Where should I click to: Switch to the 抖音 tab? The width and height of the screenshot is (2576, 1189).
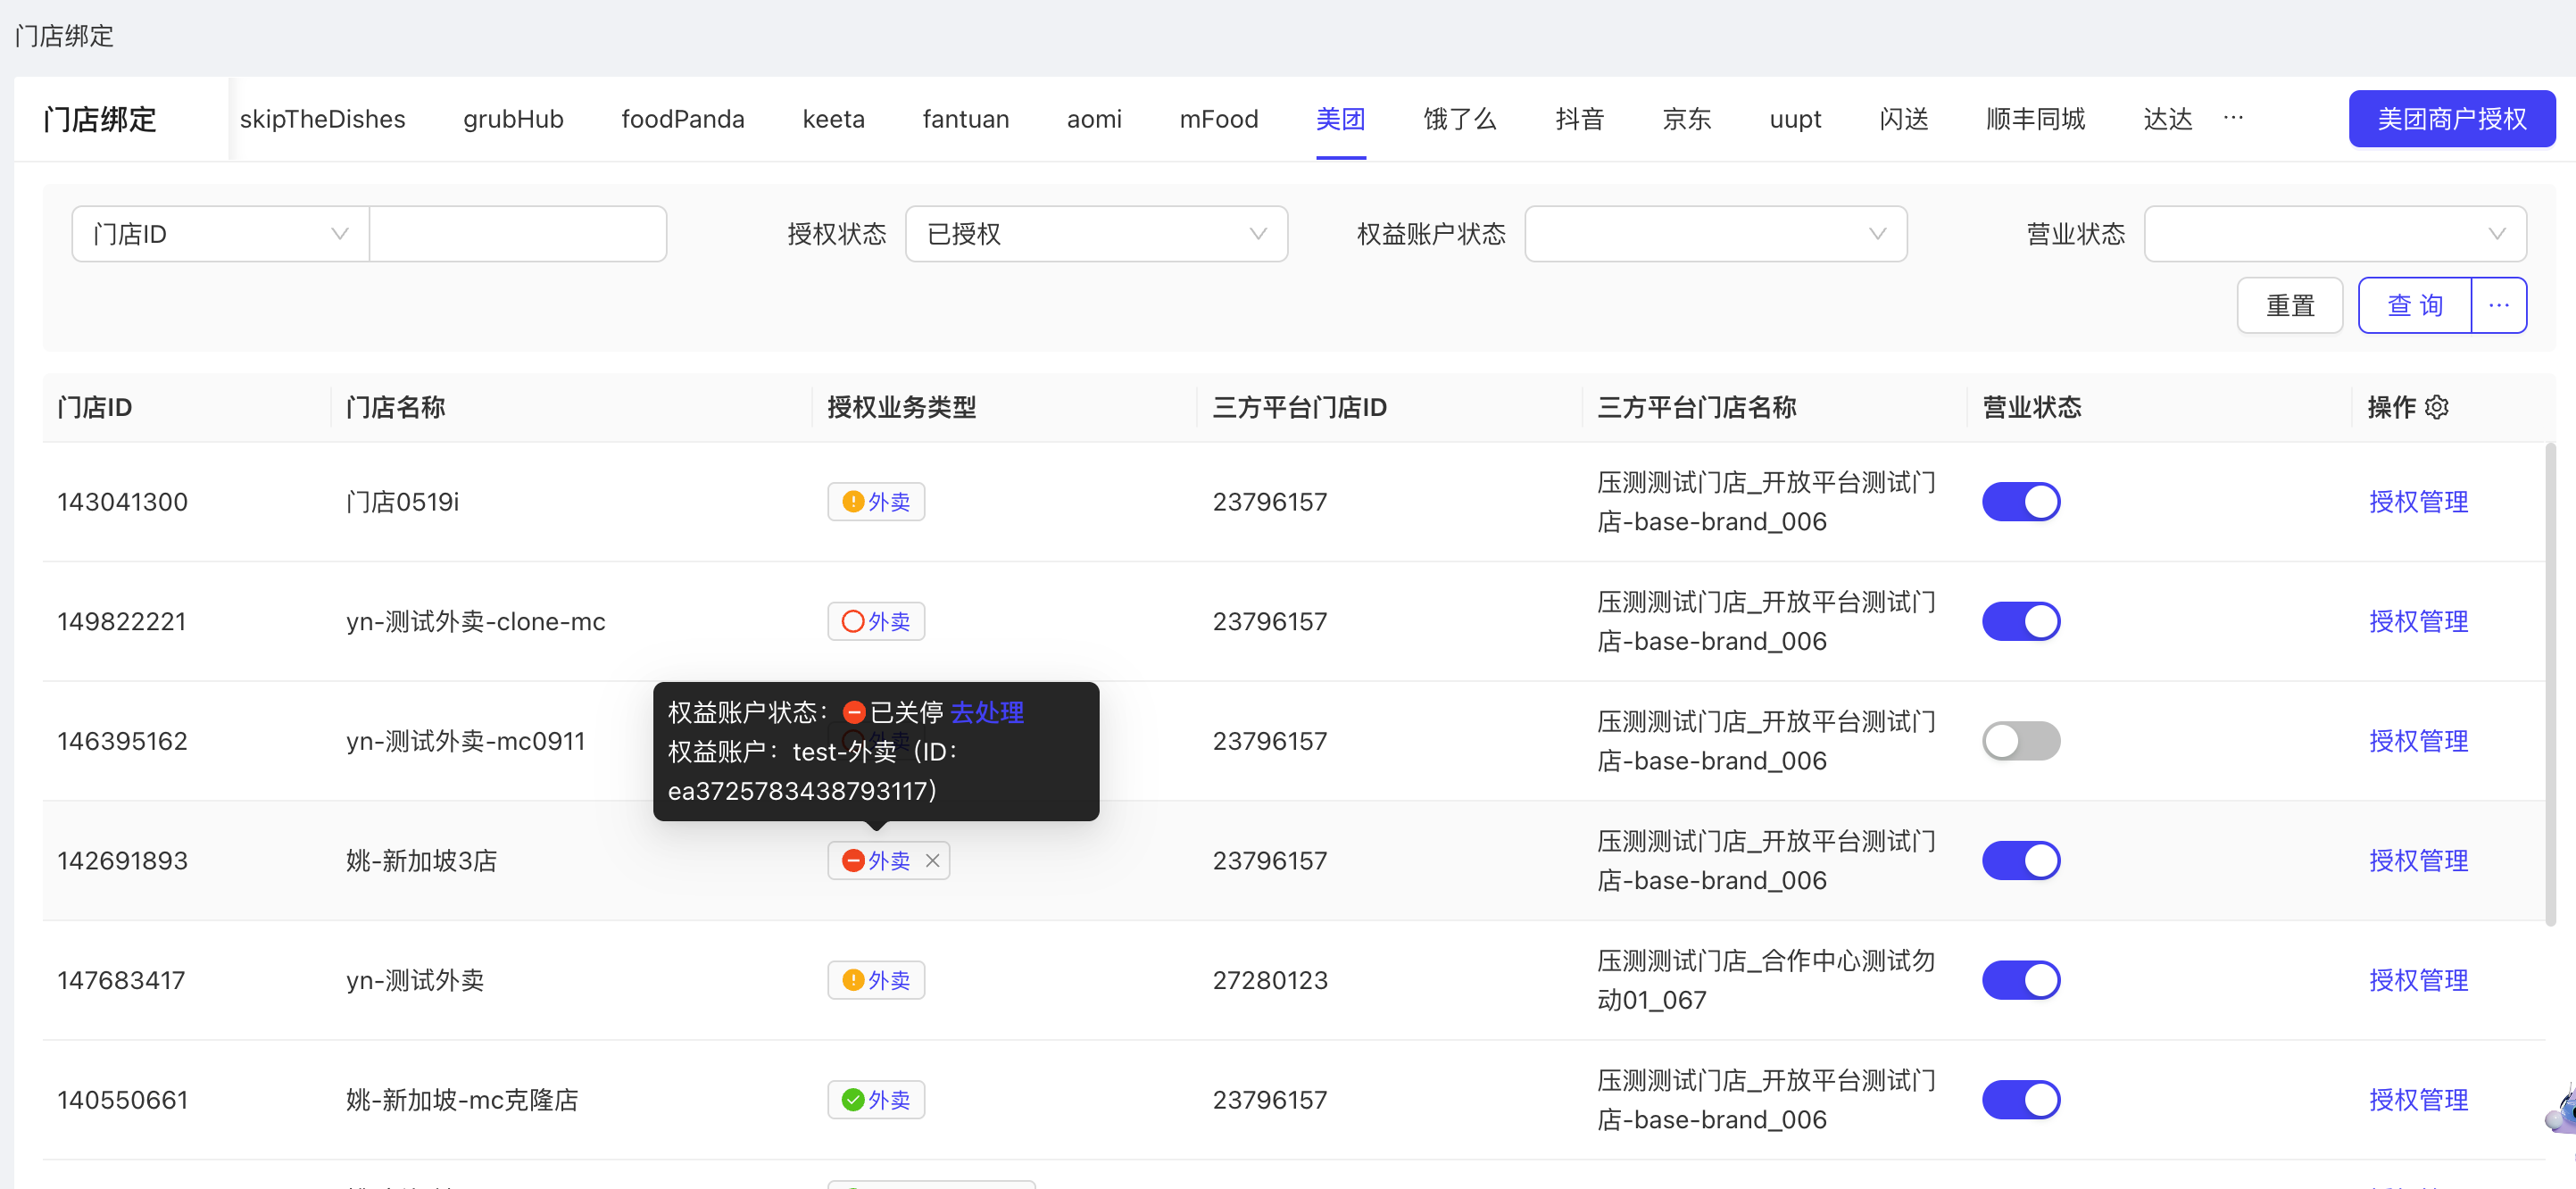click(1580, 119)
